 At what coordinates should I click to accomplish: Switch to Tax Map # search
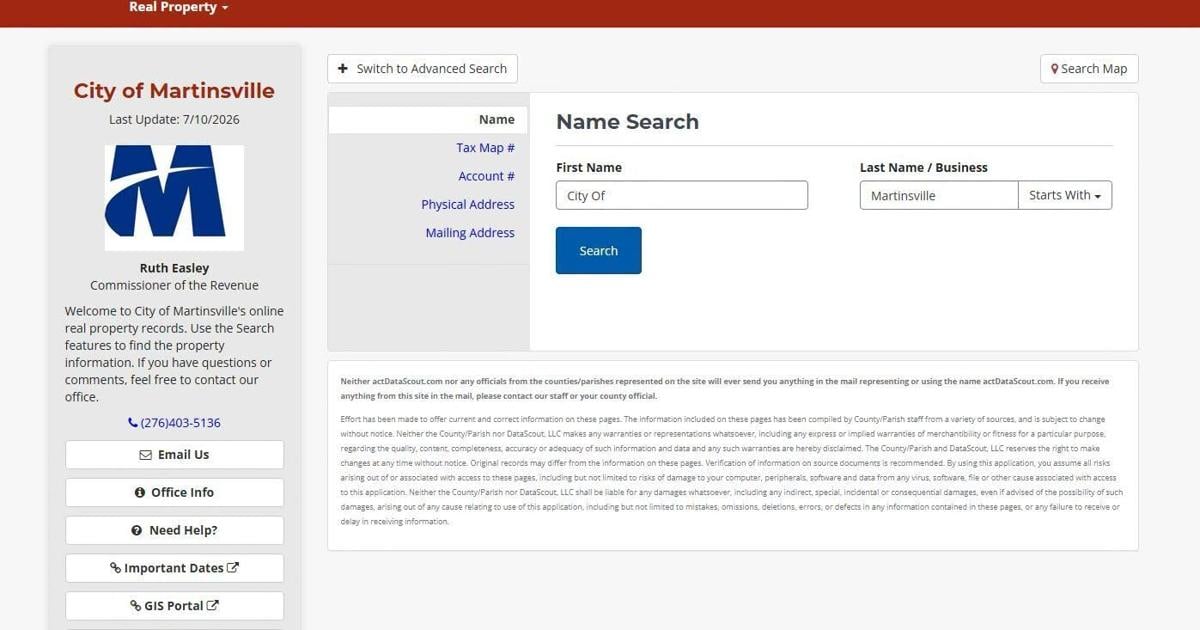click(x=485, y=148)
